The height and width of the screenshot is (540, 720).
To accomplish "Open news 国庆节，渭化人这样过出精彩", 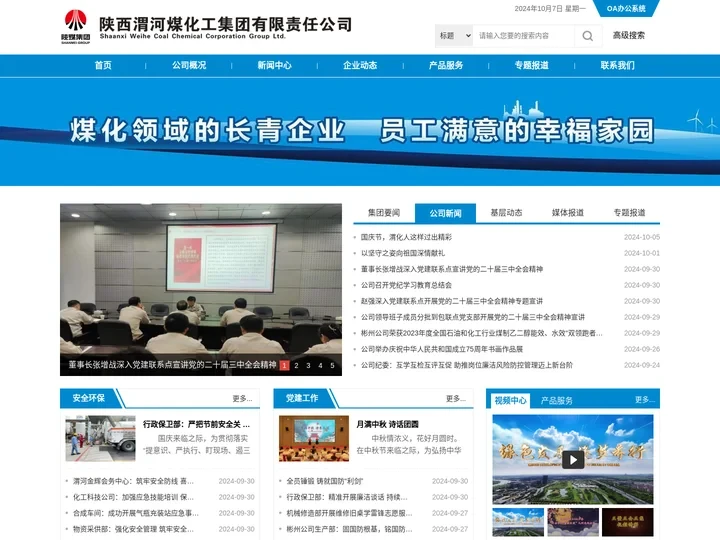I will coord(406,237).
